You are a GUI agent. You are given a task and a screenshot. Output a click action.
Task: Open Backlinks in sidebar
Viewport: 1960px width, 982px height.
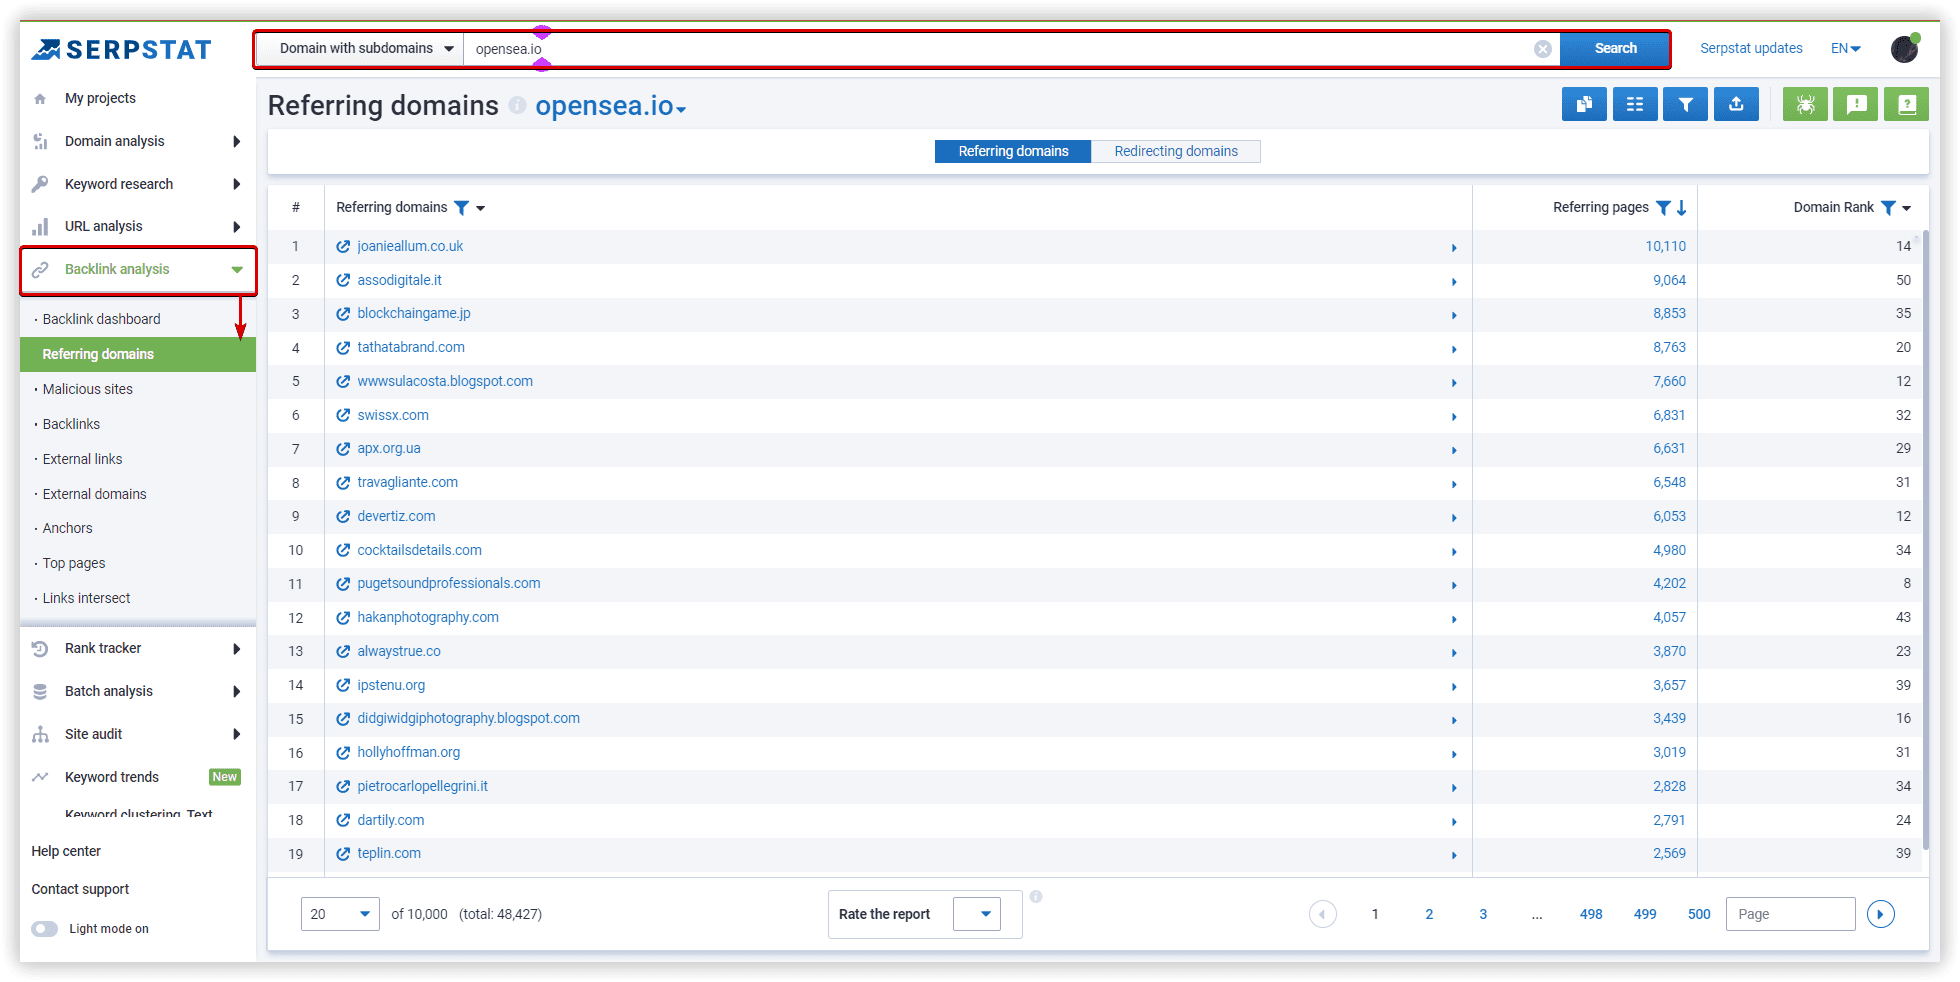[x=71, y=424]
